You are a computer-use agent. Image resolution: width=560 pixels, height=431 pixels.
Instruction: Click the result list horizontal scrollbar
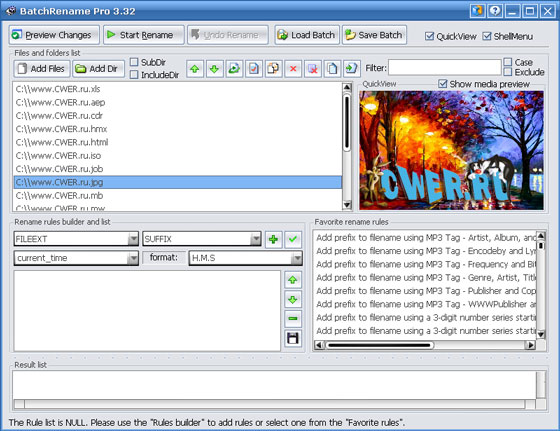click(274, 404)
